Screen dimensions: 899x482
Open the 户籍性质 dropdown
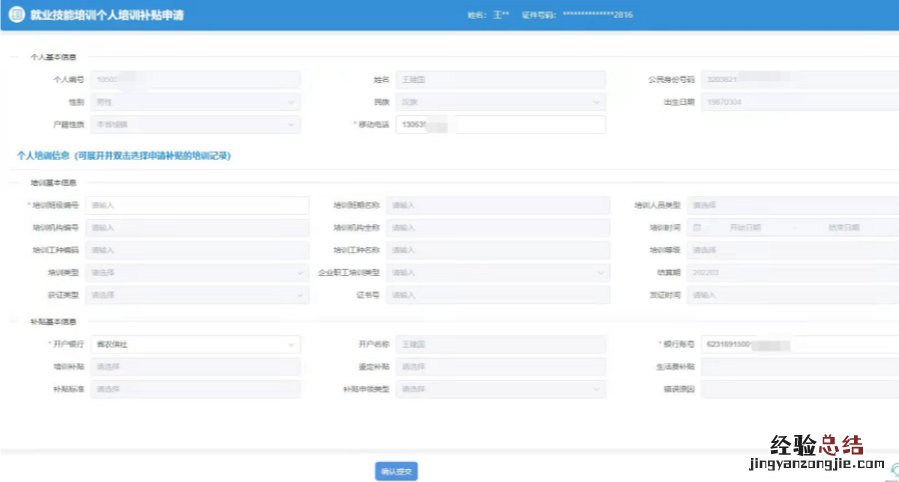pos(195,125)
